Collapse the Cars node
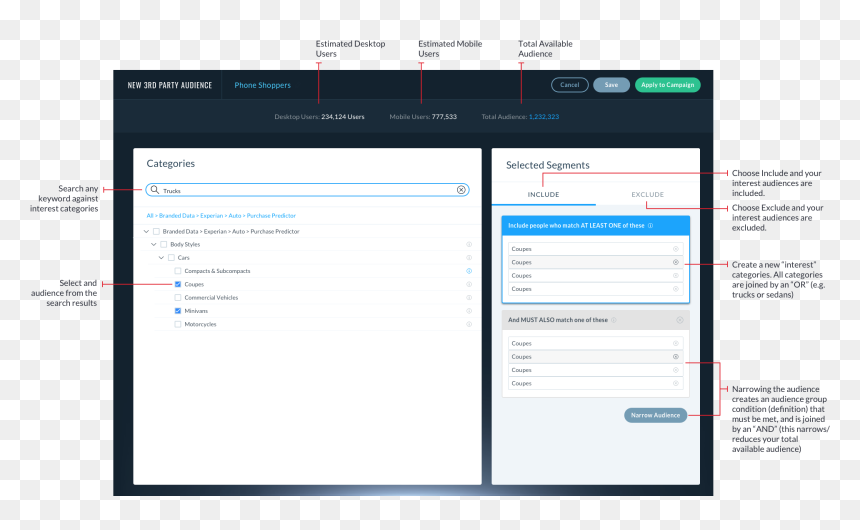 point(161,257)
